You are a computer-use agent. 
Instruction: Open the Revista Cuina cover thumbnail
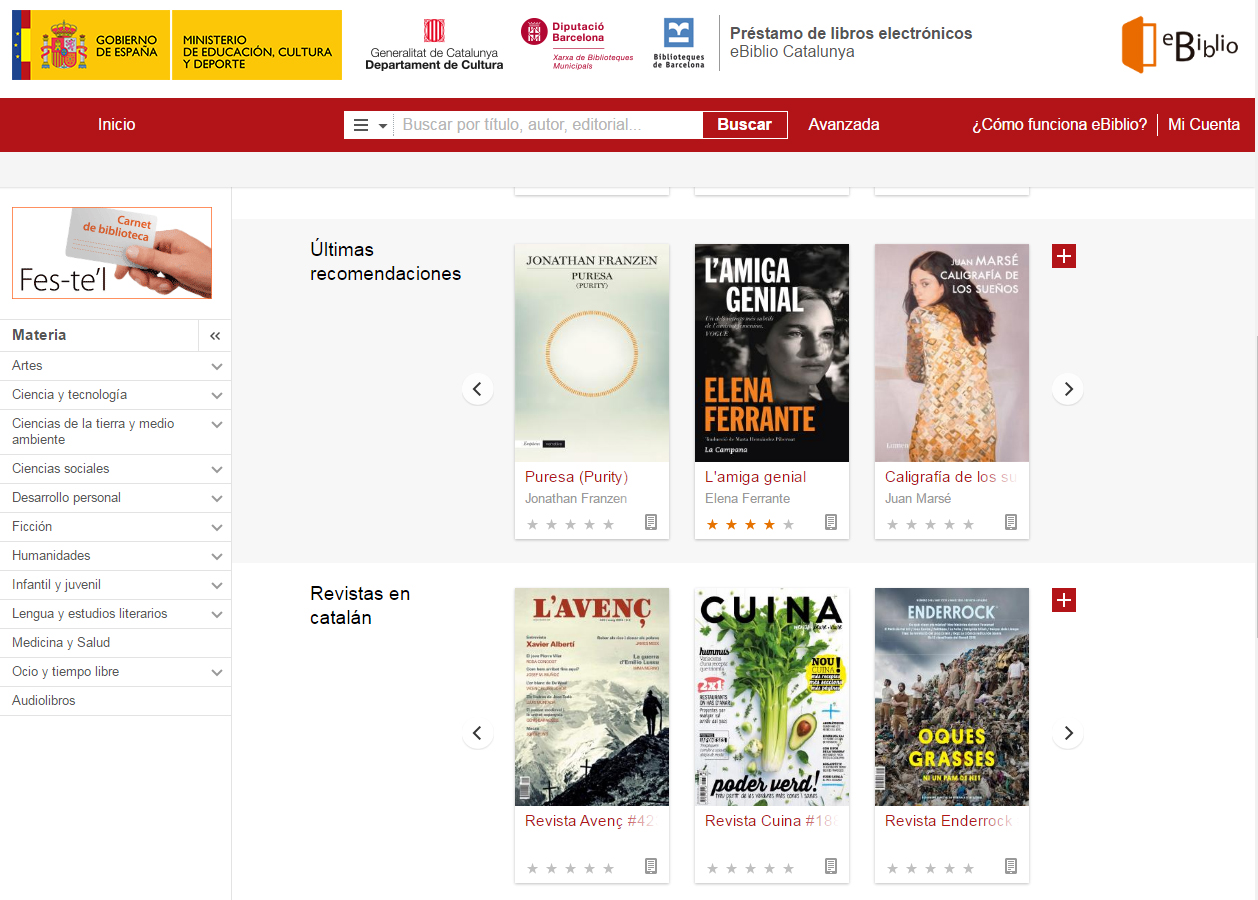click(771, 696)
